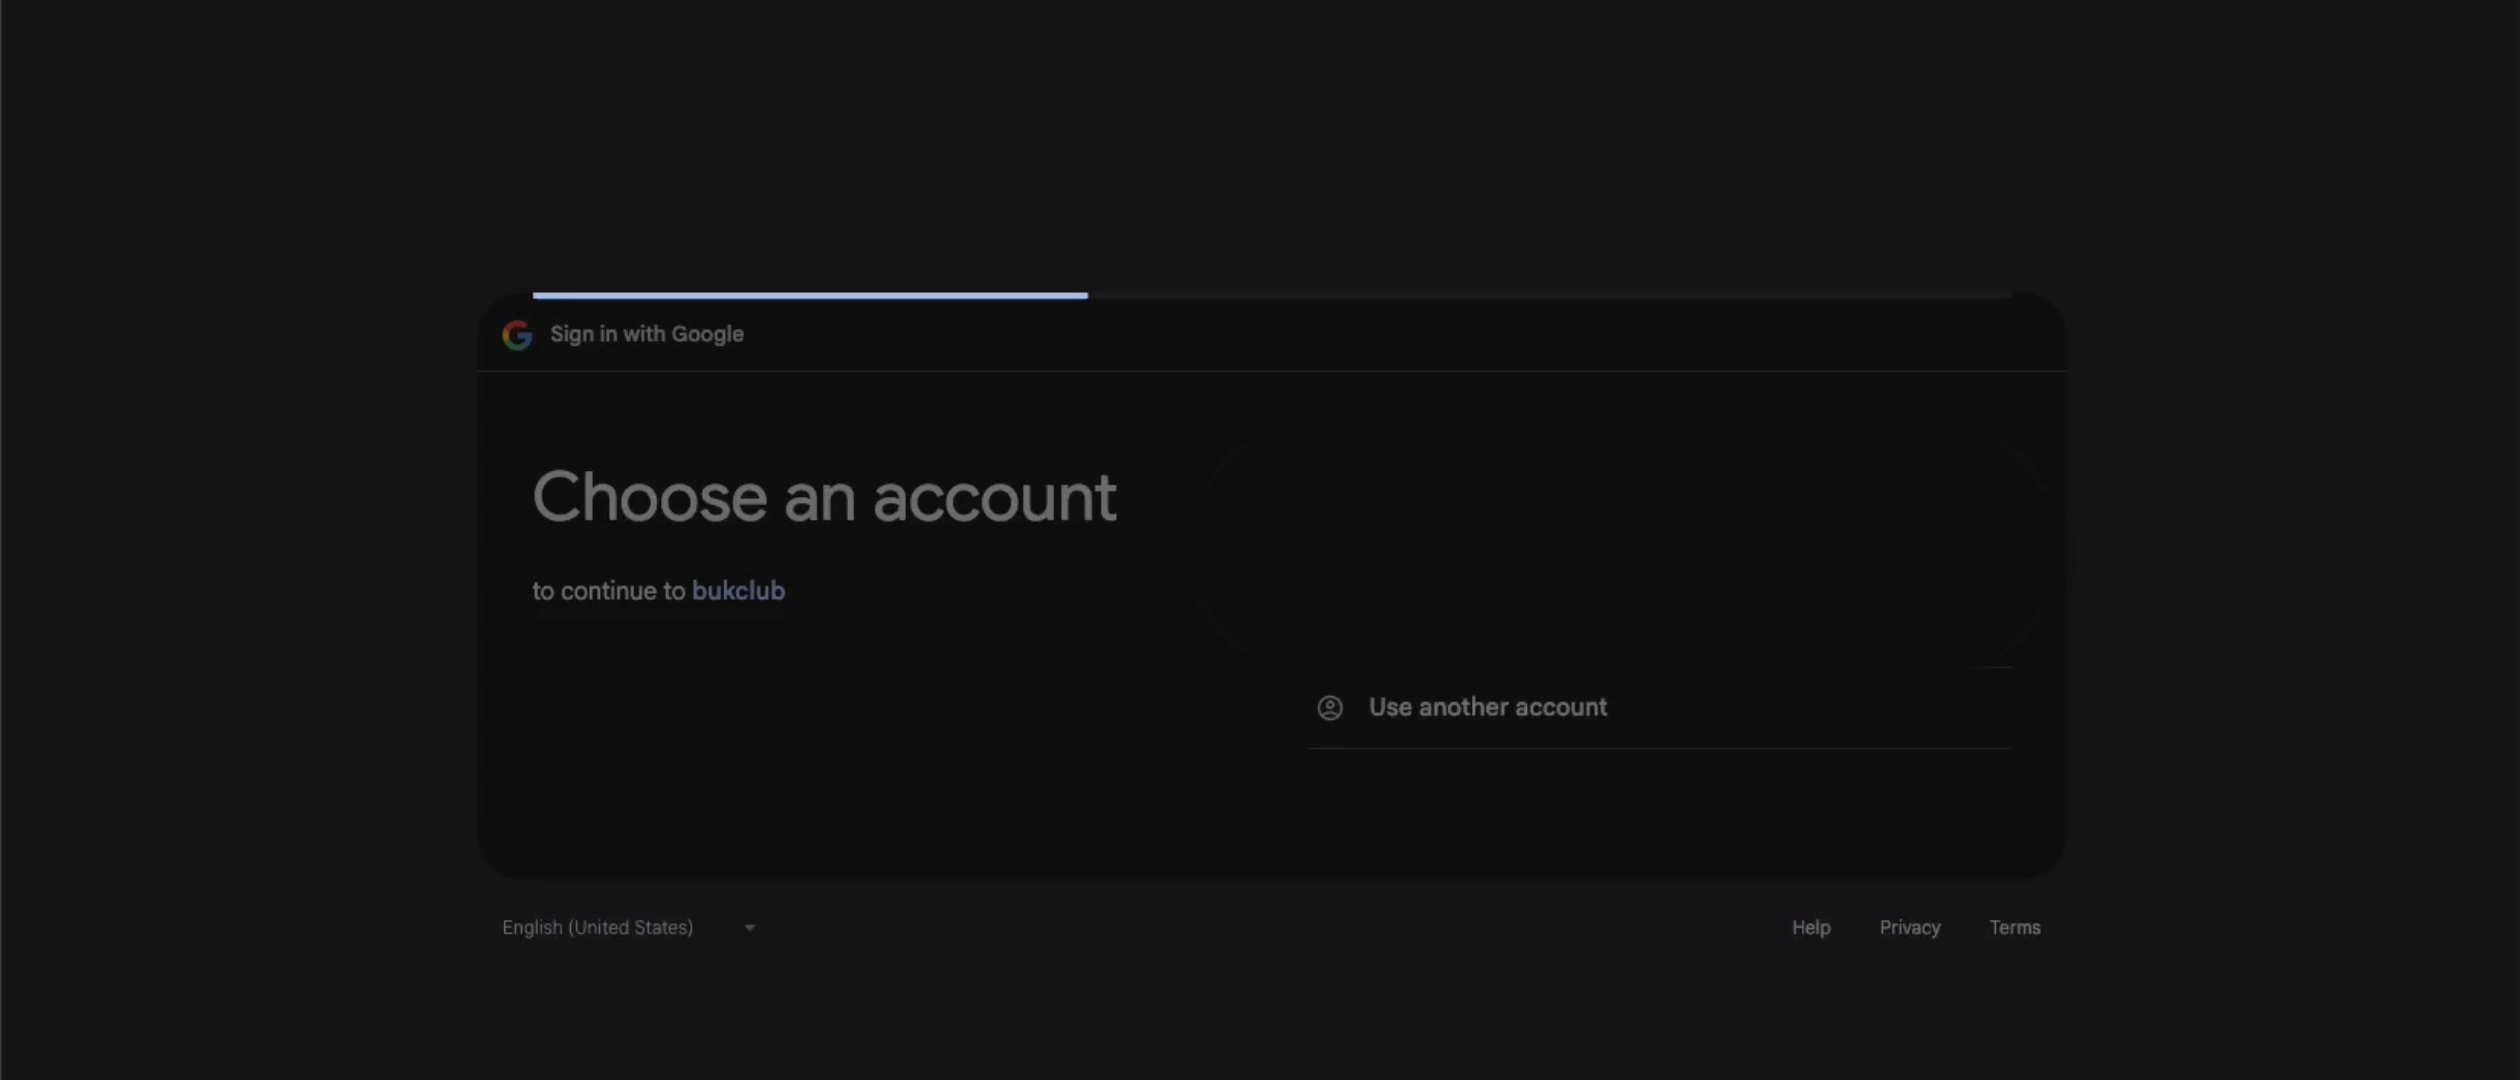
Task: Click the 'to continue to' text
Action: (608, 591)
